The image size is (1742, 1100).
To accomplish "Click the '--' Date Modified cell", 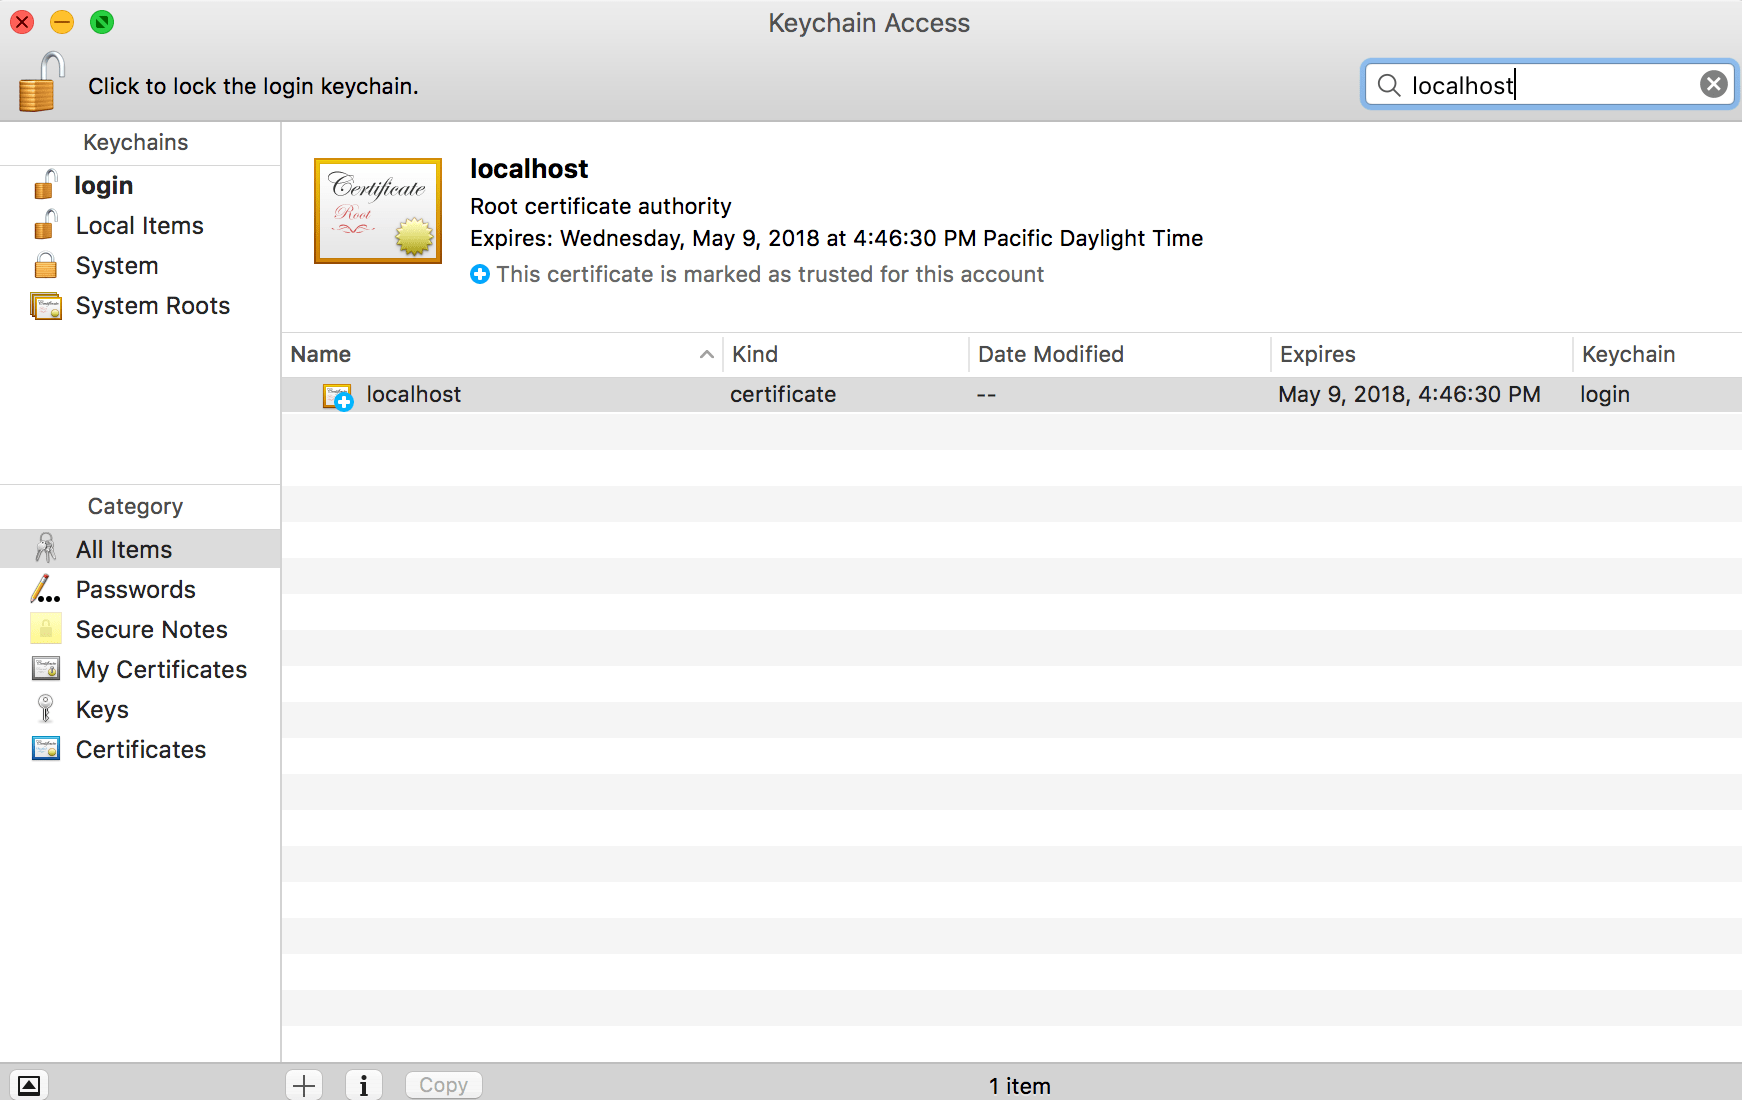I will (x=986, y=394).
